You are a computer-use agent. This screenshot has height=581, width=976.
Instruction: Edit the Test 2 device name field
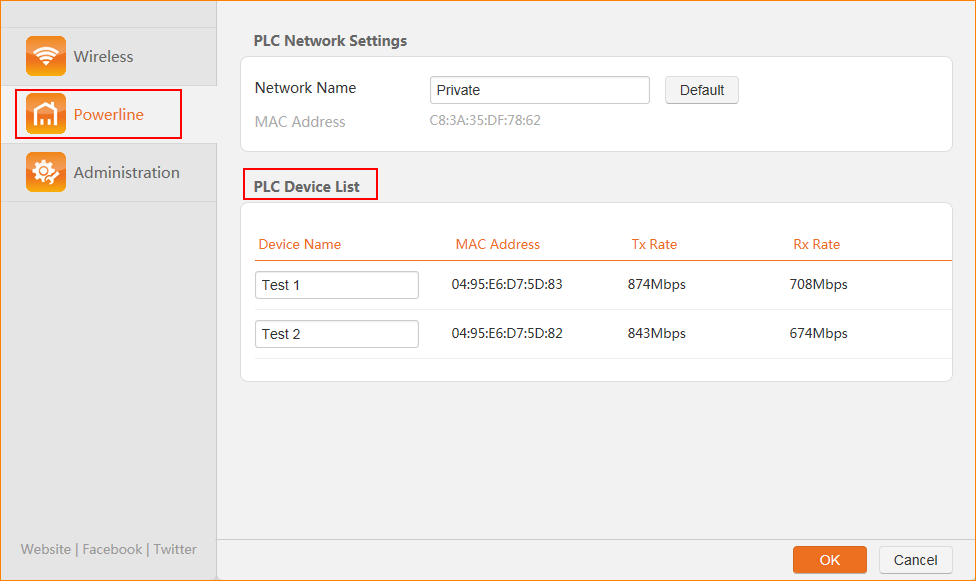coord(337,334)
